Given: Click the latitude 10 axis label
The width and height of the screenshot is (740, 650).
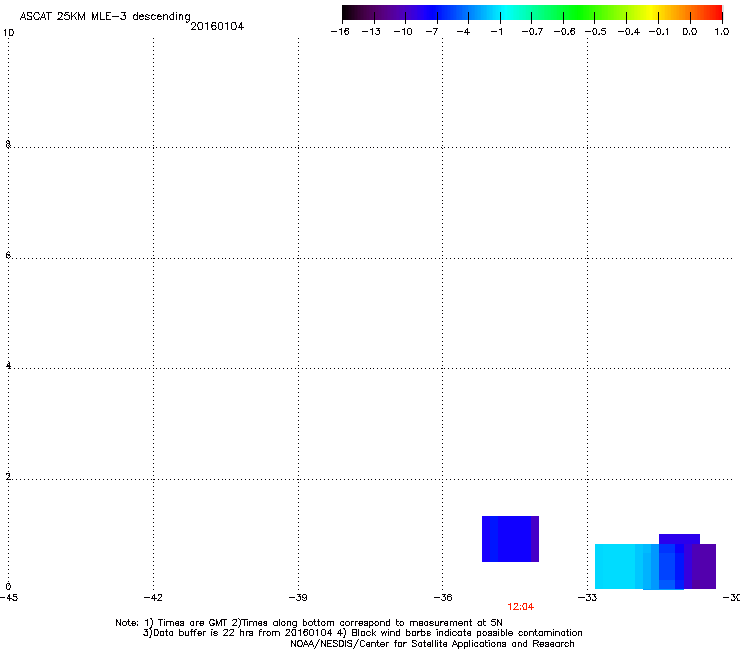Looking at the screenshot, I should pos(8,33).
